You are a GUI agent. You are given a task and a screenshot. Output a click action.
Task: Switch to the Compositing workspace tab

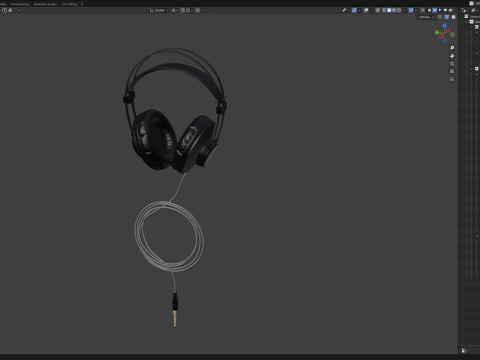point(20,4)
